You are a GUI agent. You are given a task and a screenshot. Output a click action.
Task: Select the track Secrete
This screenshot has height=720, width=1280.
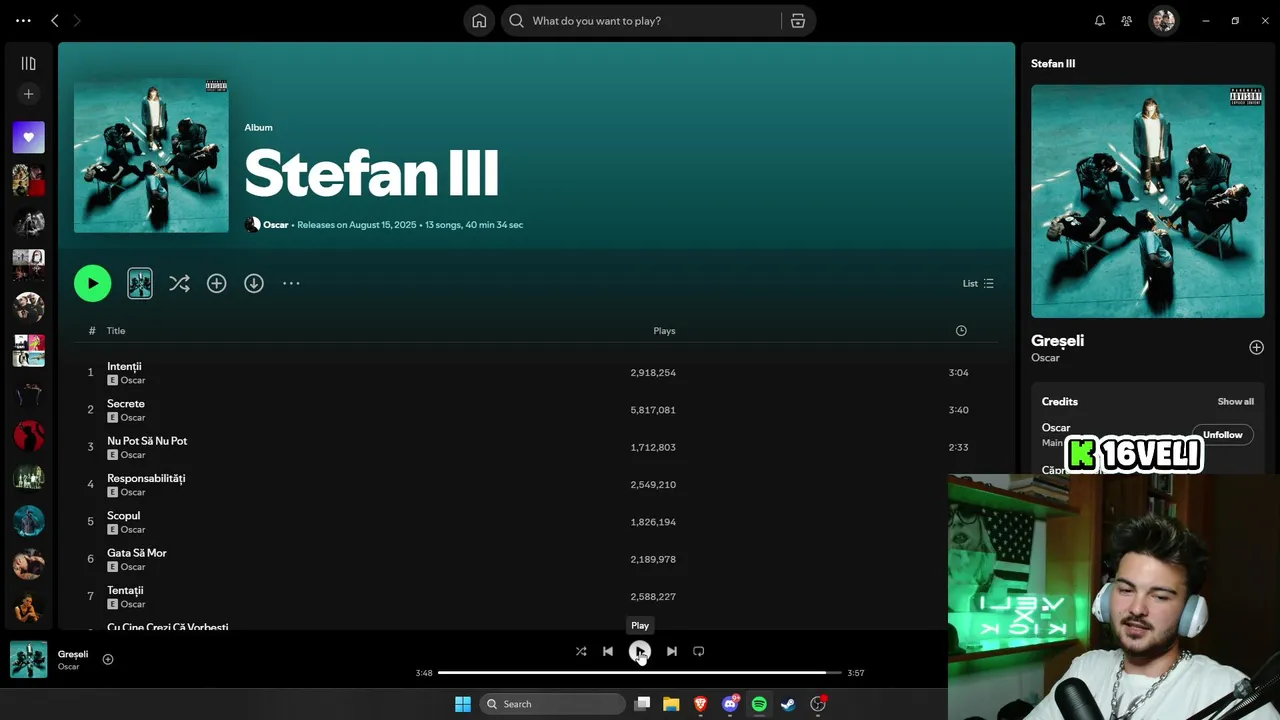tap(126, 404)
